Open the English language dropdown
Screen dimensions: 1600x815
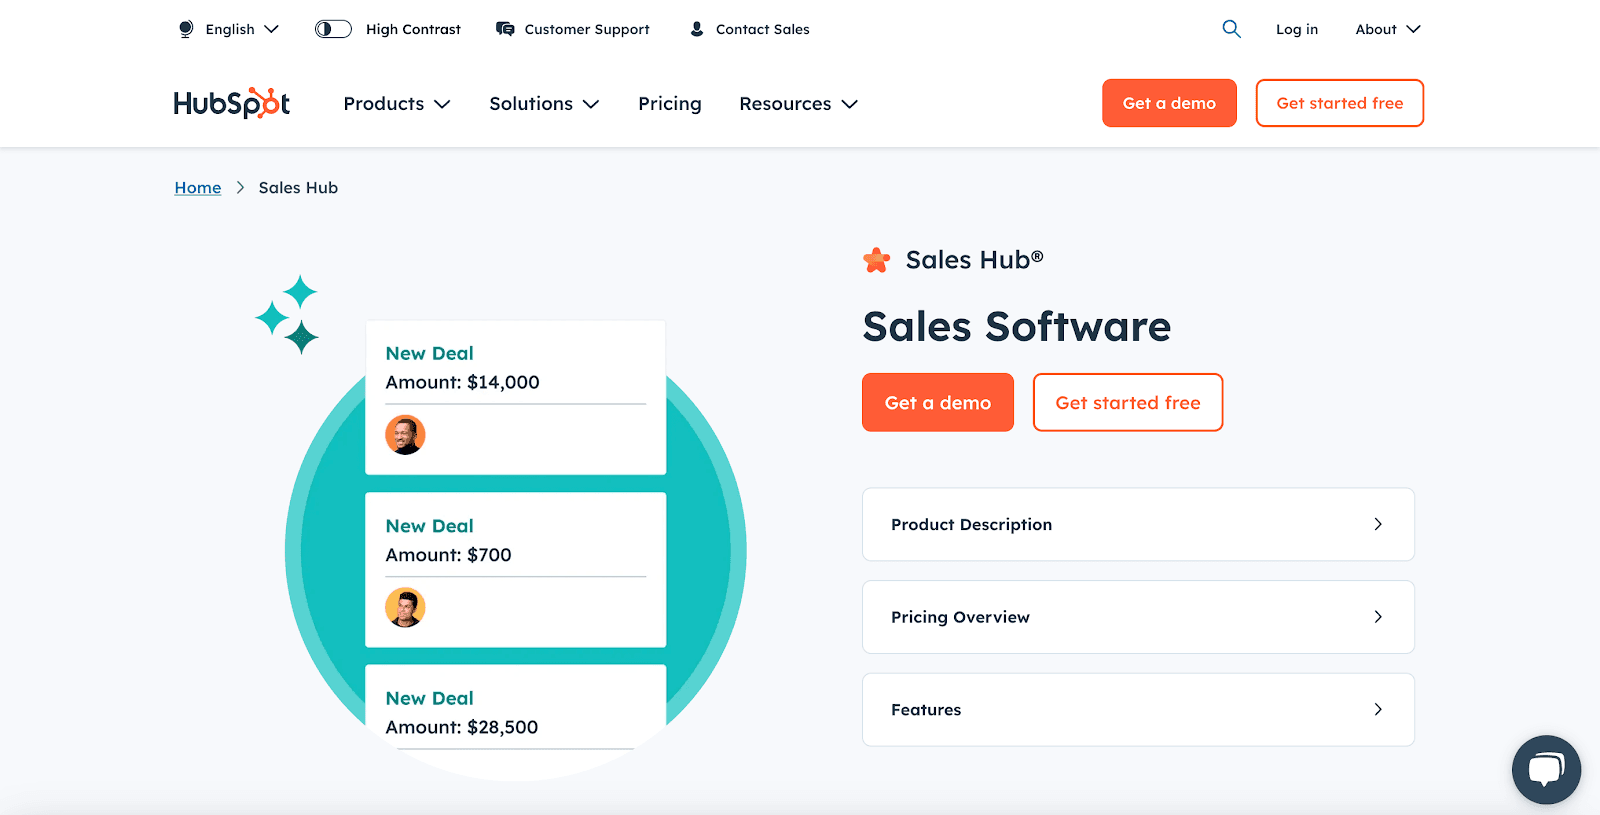[242, 29]
